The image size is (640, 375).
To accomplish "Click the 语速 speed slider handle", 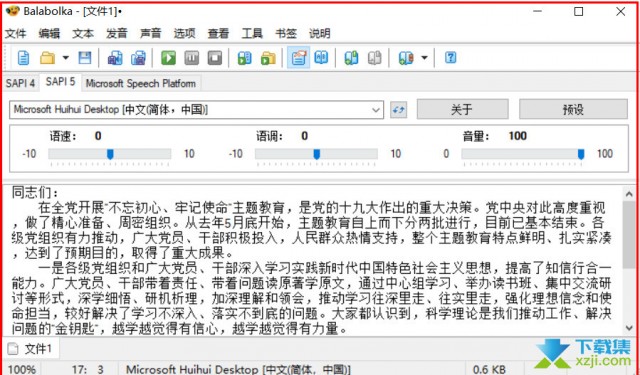I will point(110,154).
